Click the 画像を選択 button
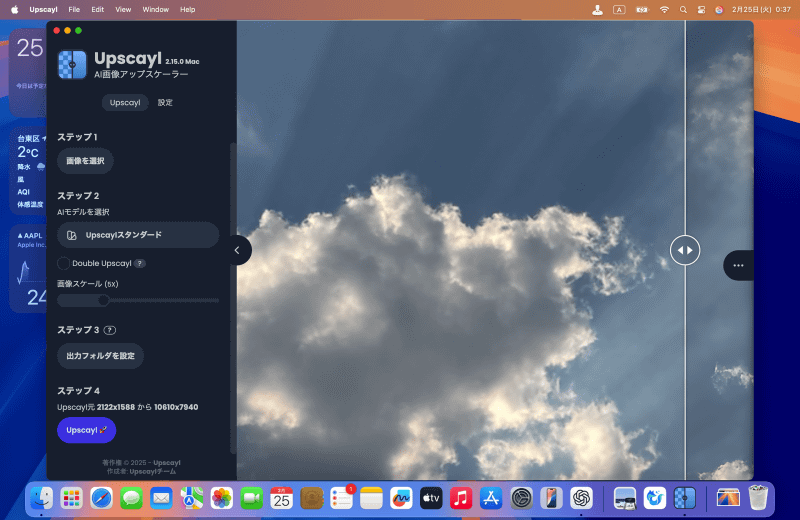The height and width of the screenshot is (520, 800). [85, 161]
